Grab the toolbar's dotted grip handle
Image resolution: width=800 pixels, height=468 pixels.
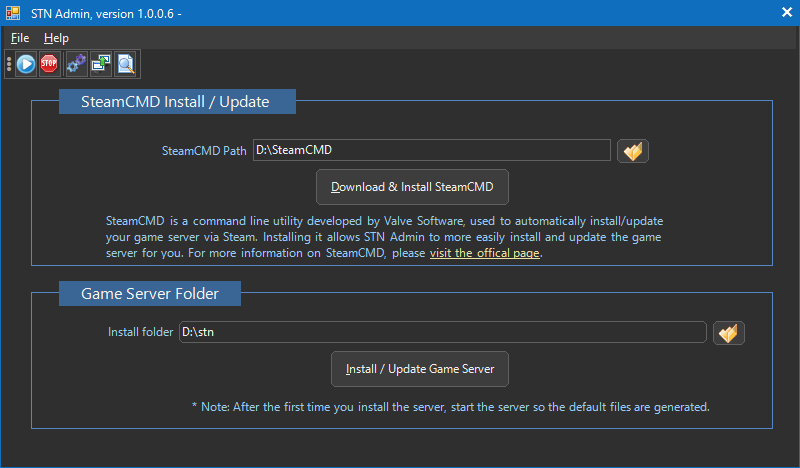(9, 64)
